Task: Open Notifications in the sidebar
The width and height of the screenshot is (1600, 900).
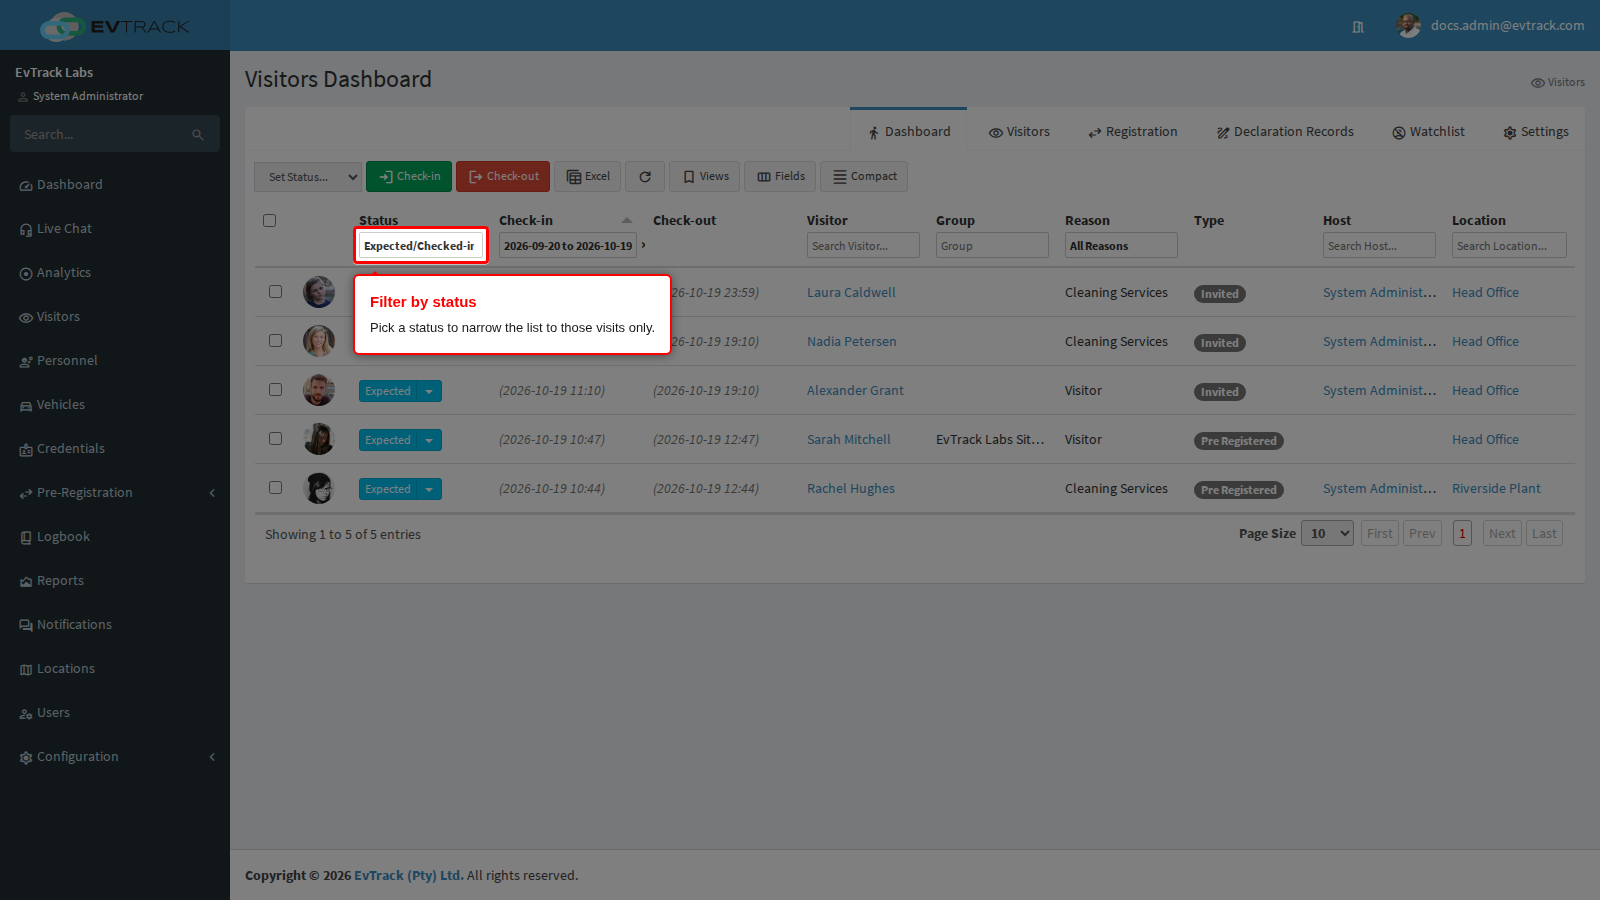Action: click(x=74, y=625)
